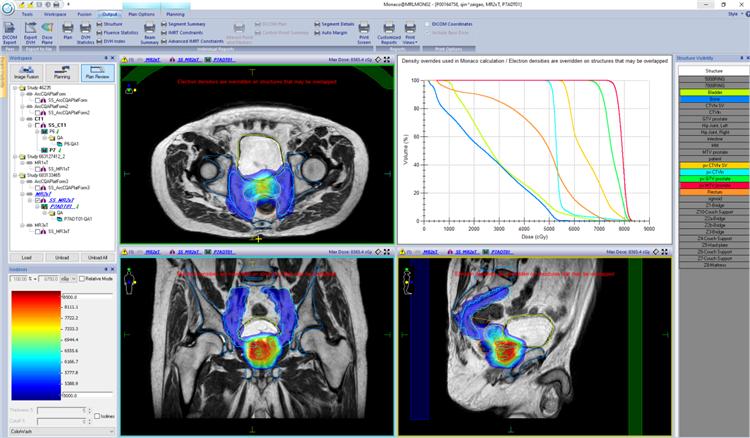Select the Plan Review workspace

tap(98, 73)
